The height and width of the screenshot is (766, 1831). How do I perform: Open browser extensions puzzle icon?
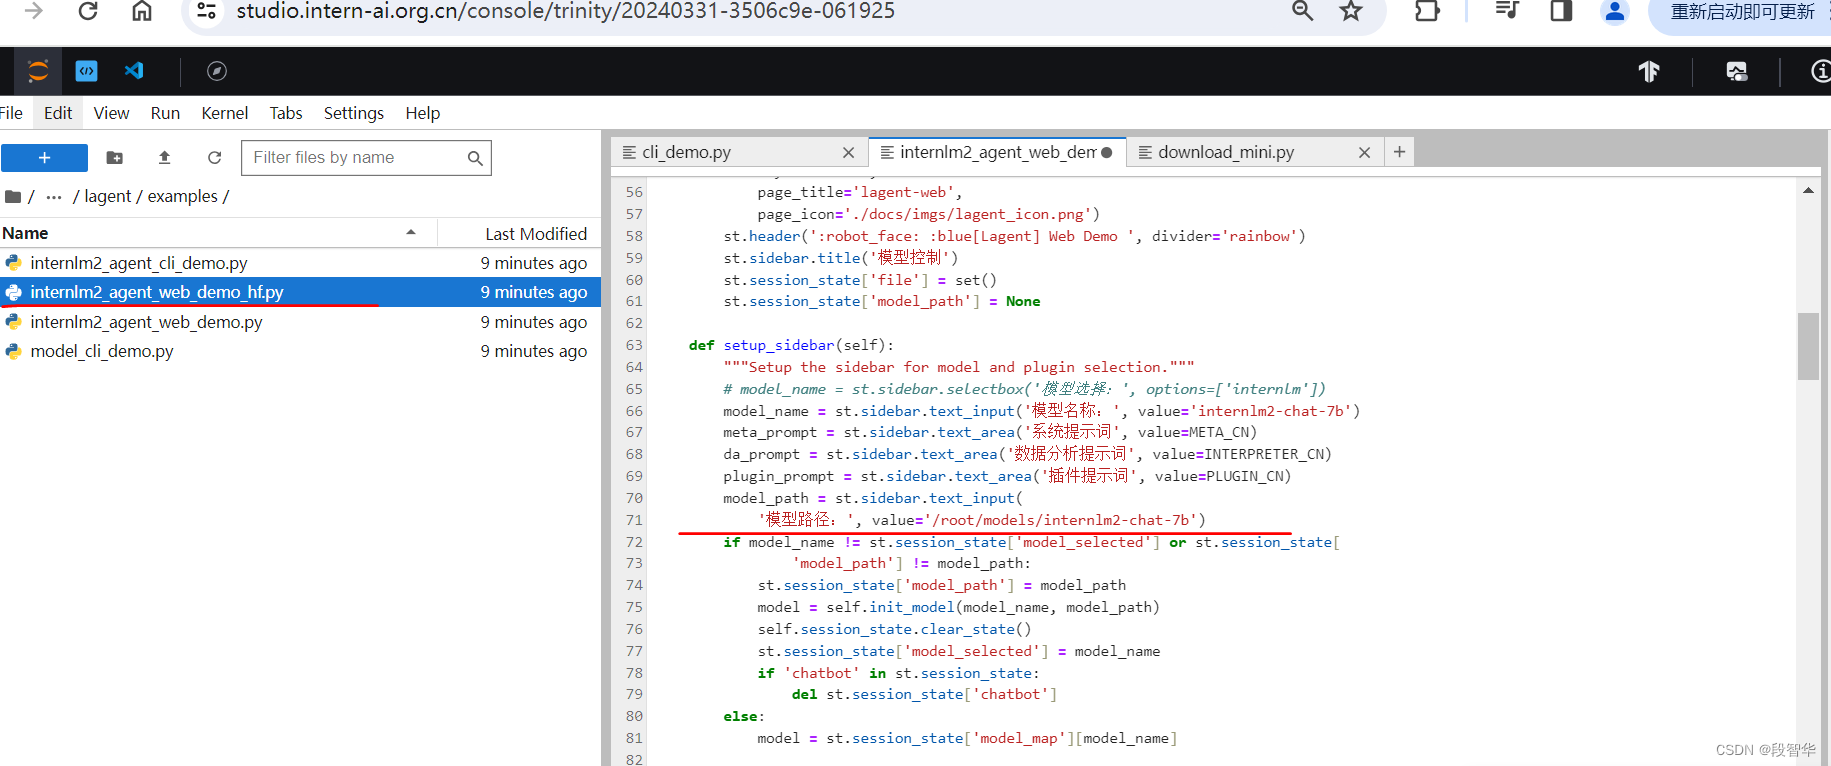click(x=1427, y=11)
